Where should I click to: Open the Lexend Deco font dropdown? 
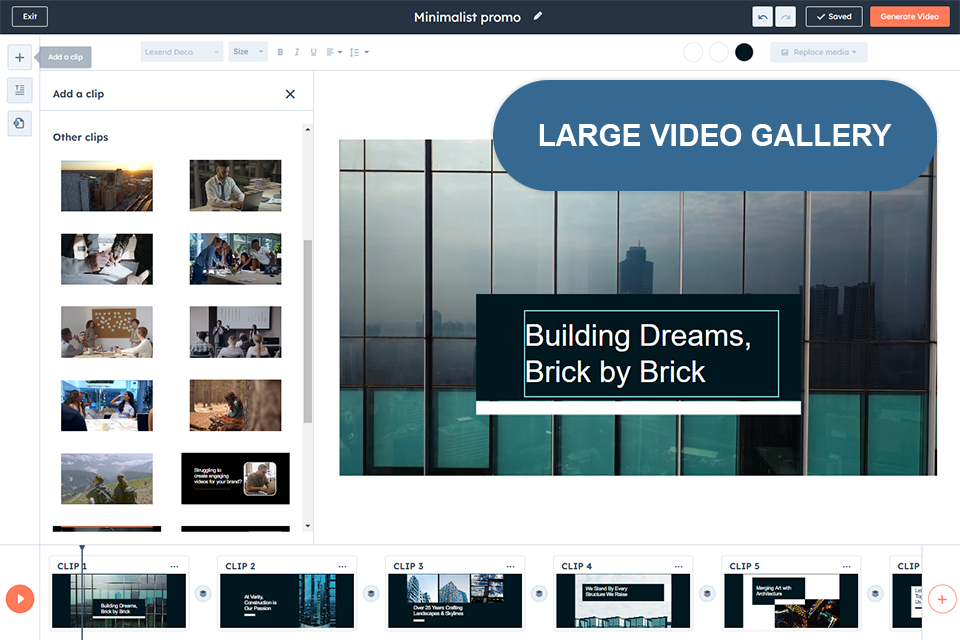(x=181, y=52)
